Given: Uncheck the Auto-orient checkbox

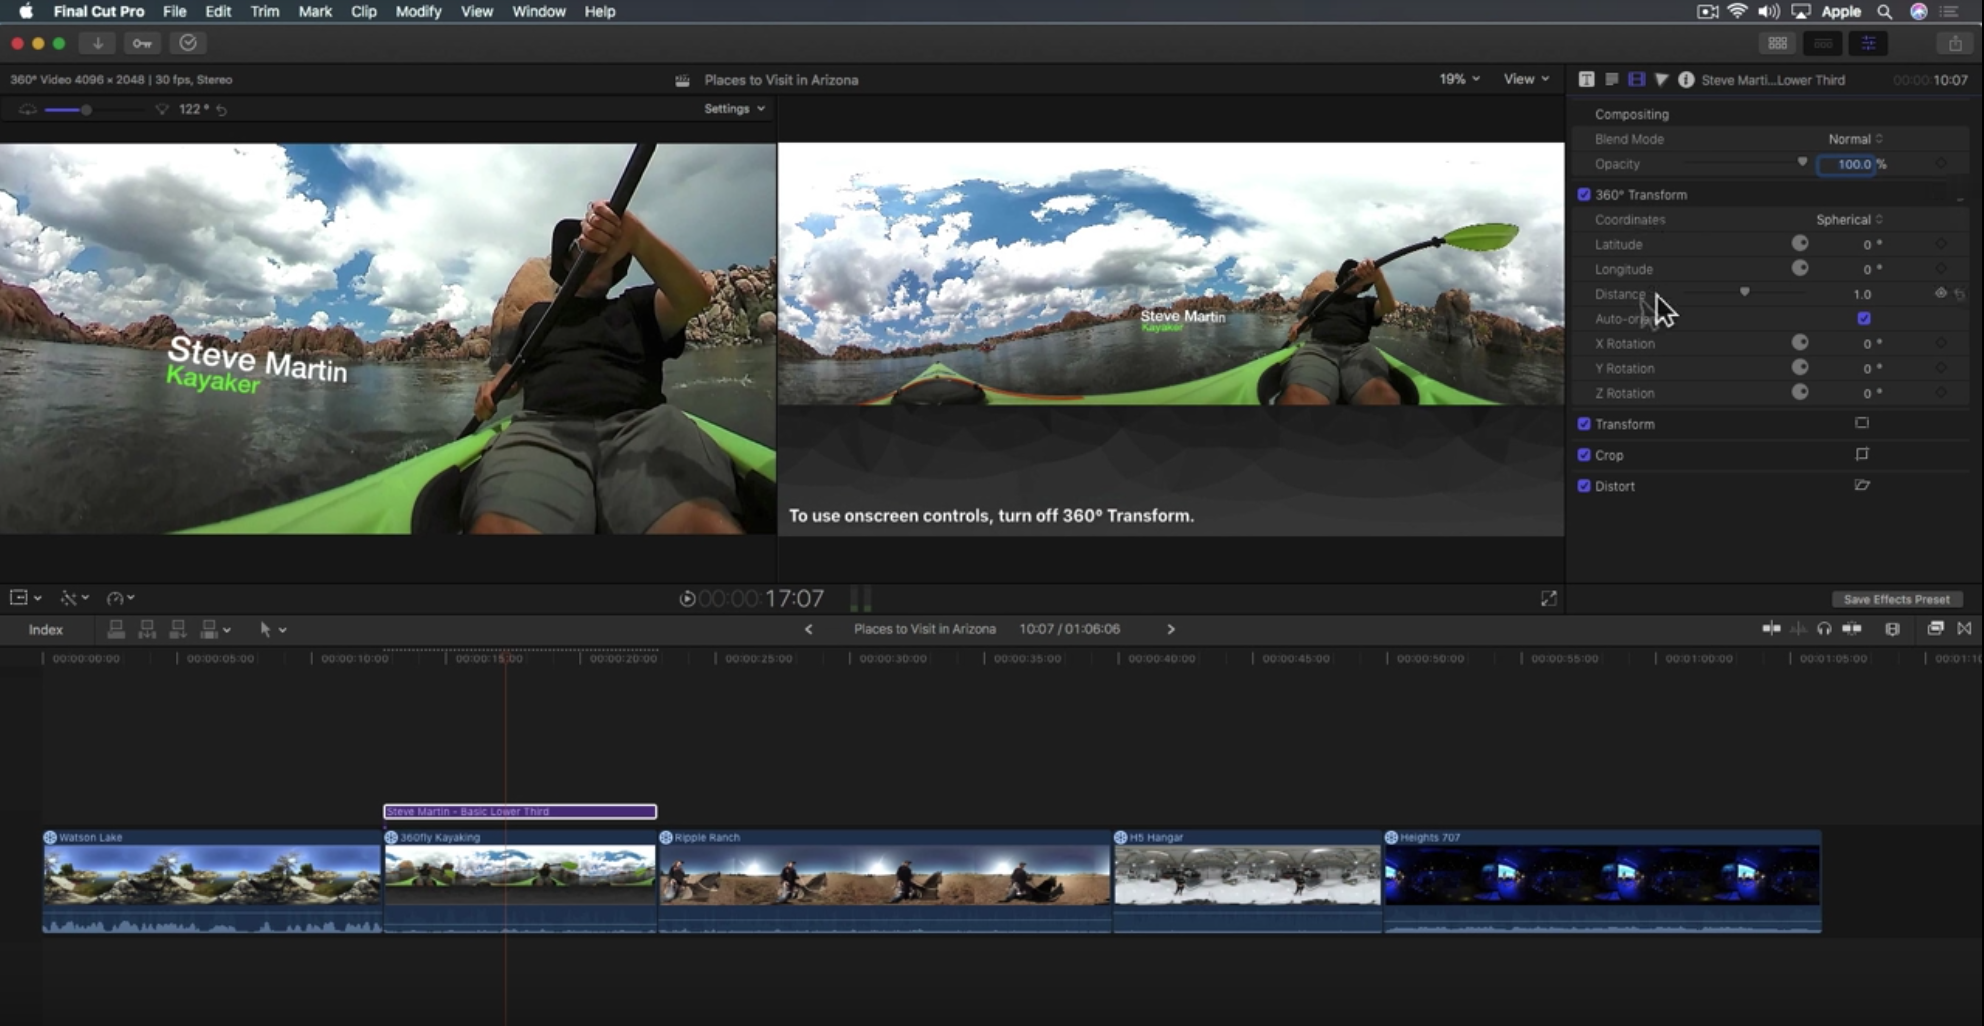Looking at the screenshot, I should pyautogui.click(x=1864, y=318).
